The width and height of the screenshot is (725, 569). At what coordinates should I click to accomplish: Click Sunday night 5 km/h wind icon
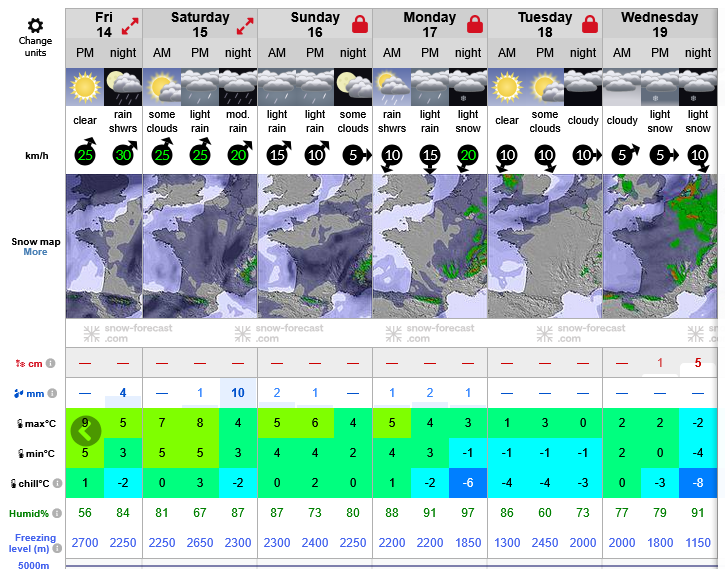tap(357, 155)
